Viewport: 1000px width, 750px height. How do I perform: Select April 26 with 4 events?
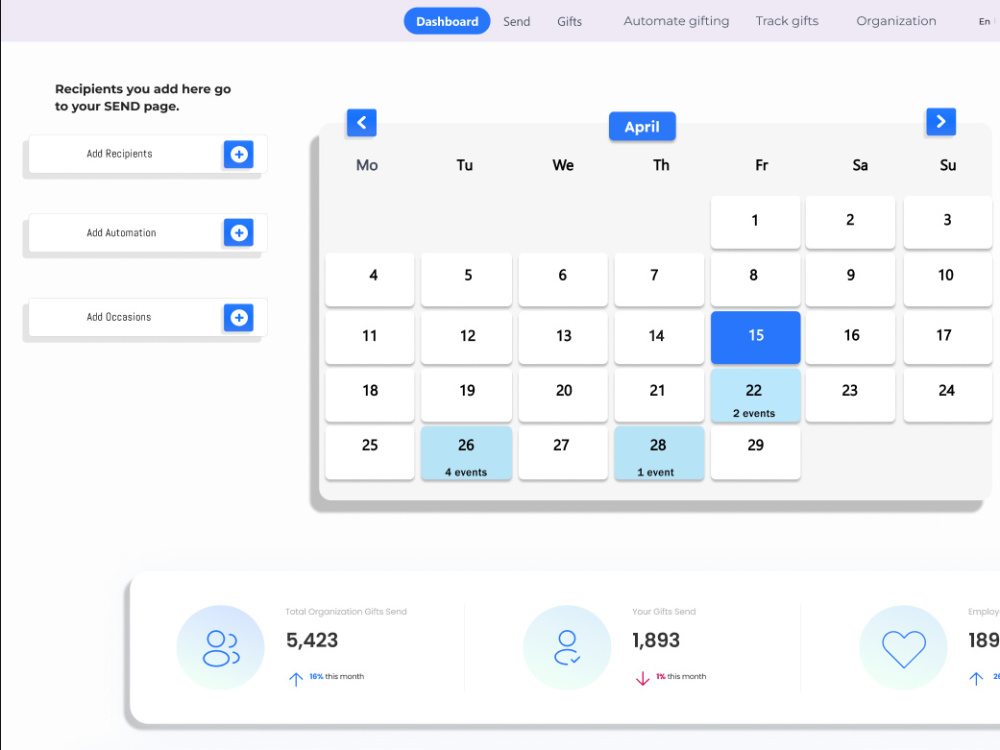[466, 453]
